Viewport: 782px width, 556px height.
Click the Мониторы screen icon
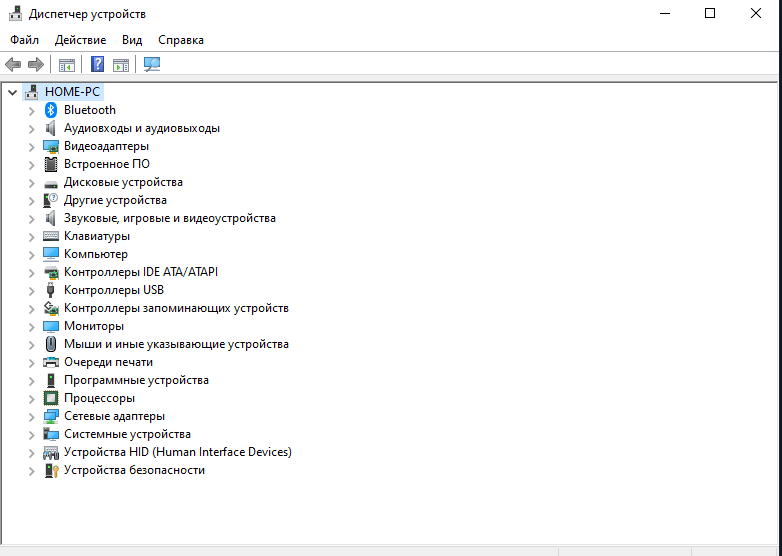point(51,326)
